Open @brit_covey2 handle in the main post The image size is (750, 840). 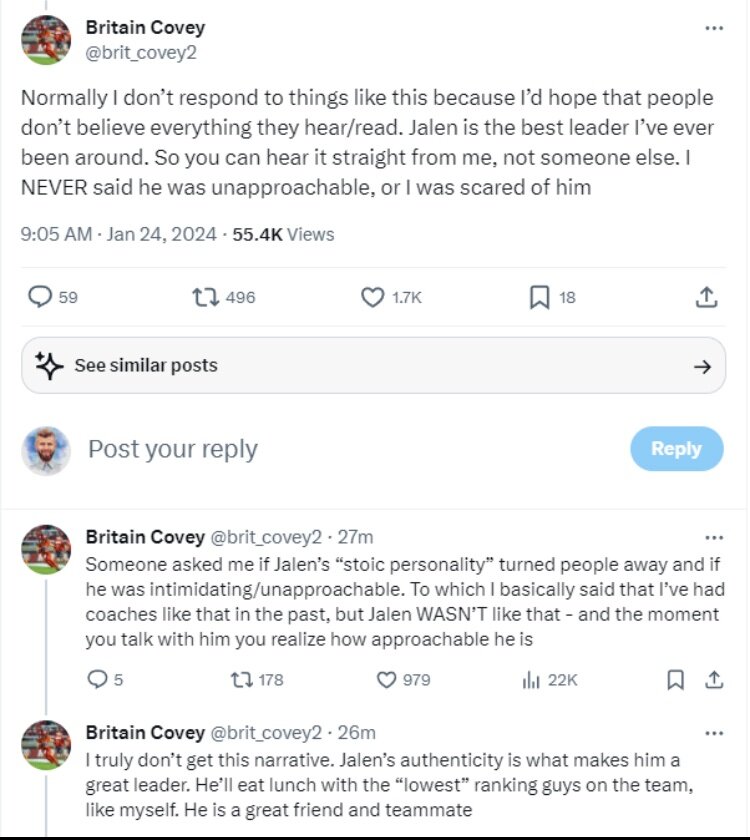coord(141,52)
